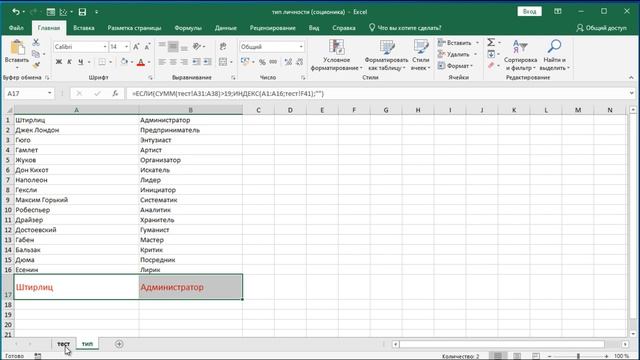Collapse the ribbon with the up chevron
The height and width of the screenshot is (360, 640).
click(x=631, y=78)
